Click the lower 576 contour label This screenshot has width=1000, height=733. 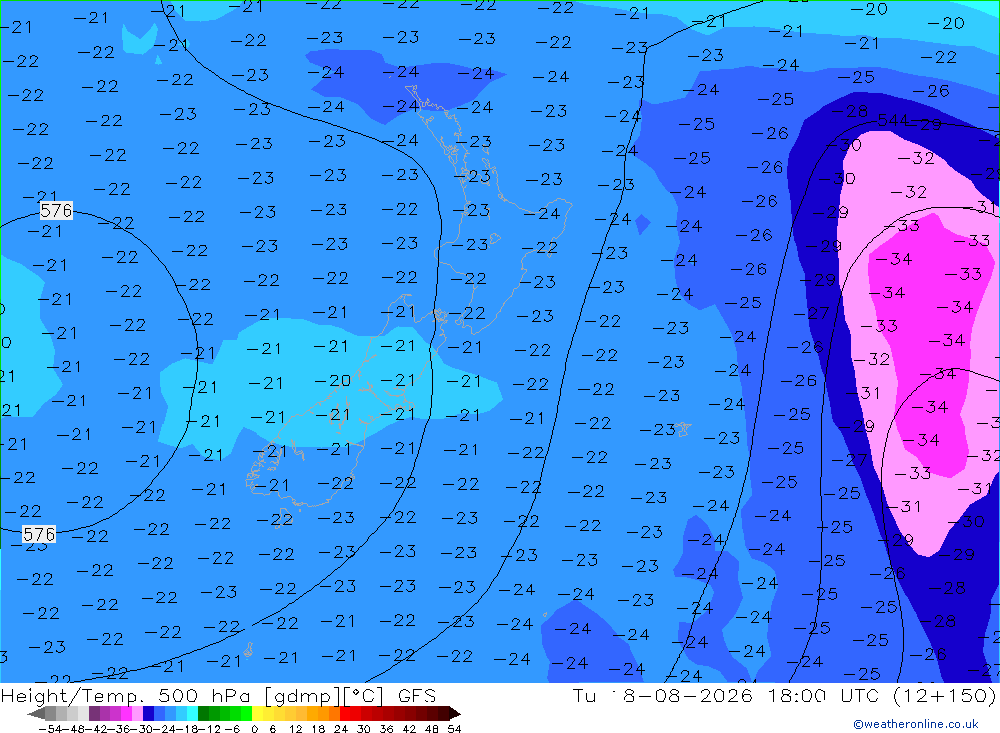(39, 534)
